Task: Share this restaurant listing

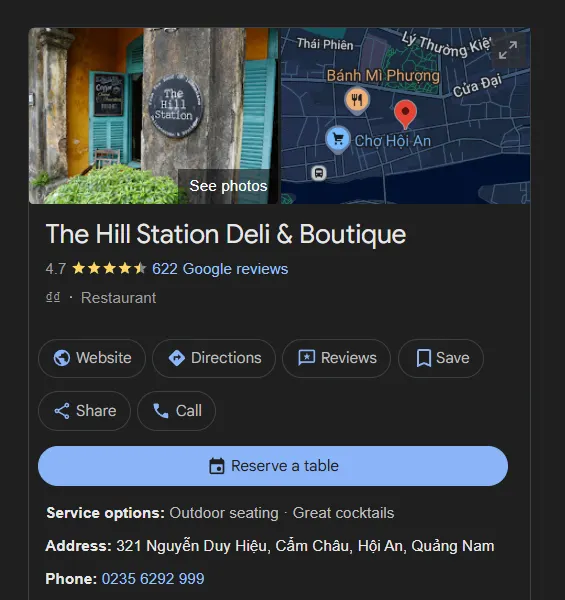Action: 84,411
